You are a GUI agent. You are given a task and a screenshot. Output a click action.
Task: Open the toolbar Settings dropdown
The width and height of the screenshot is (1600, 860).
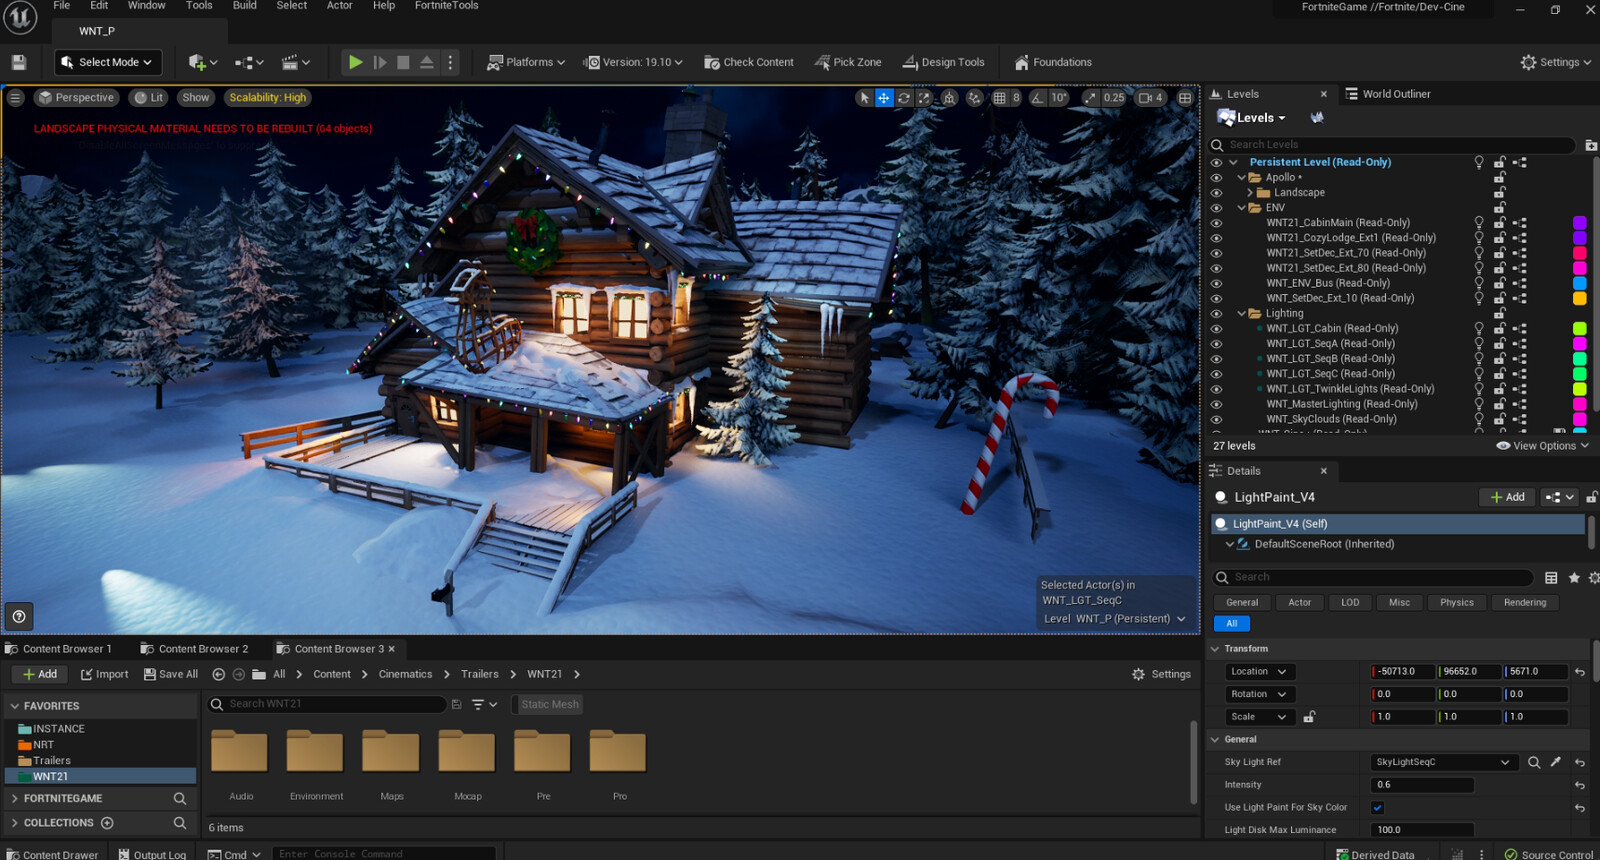pyautogui.click(x=1556, y=62)
